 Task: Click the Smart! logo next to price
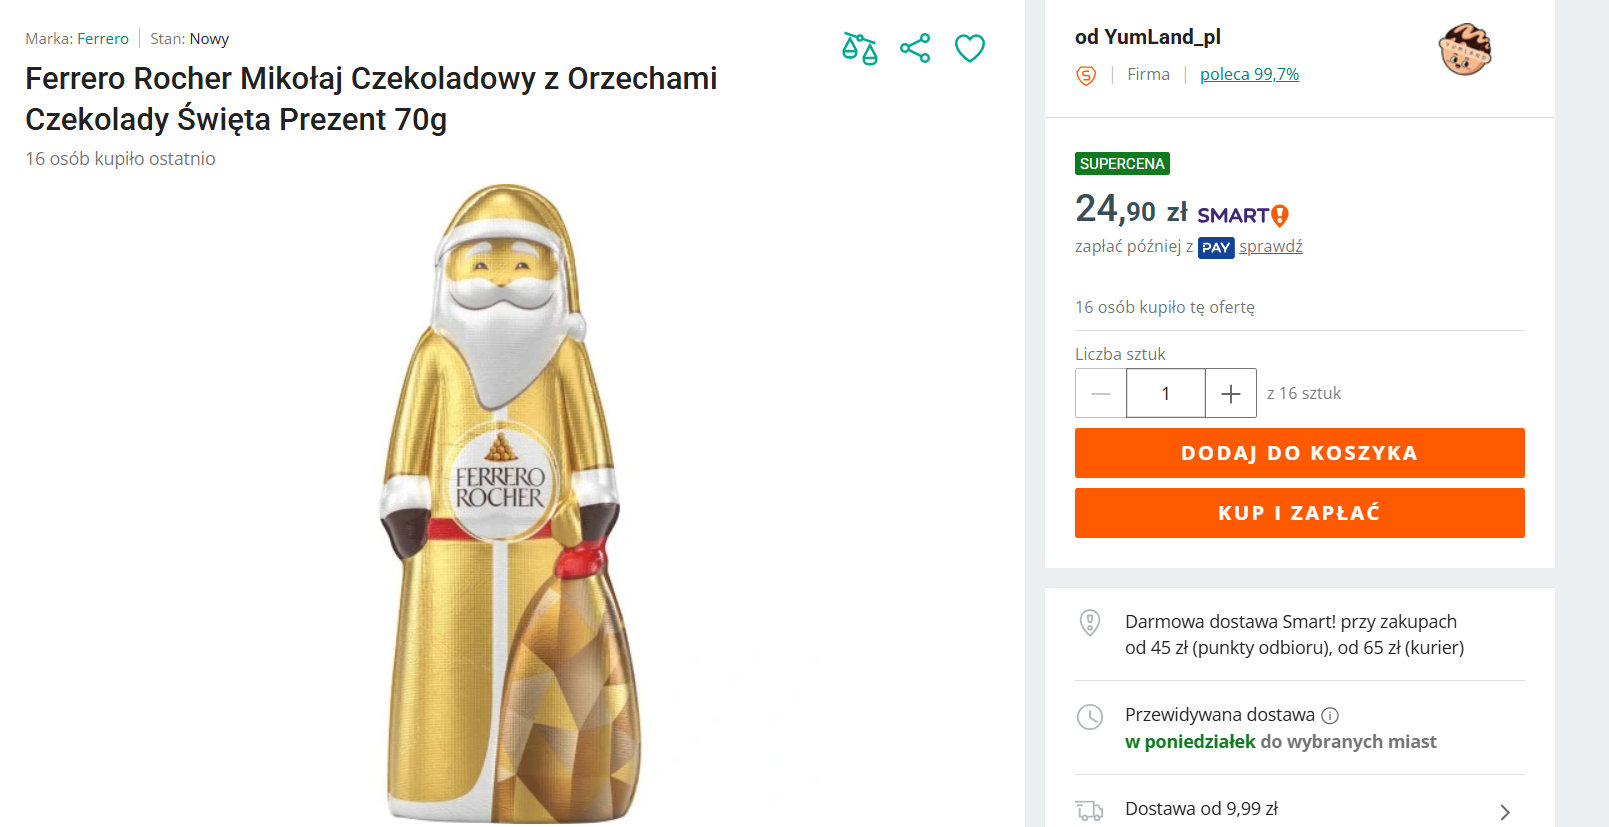point(1243,215)
